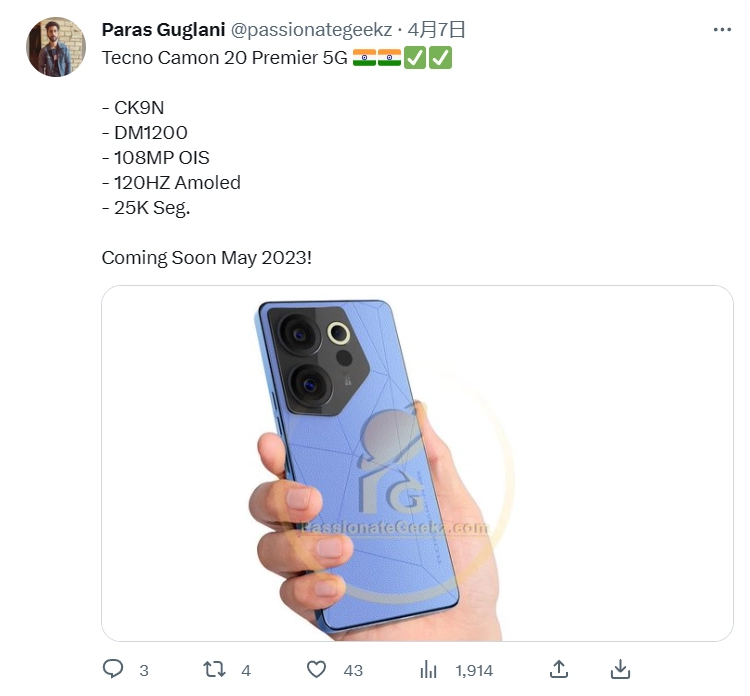Open the @passionategeekz handle link

click(311, 30)
